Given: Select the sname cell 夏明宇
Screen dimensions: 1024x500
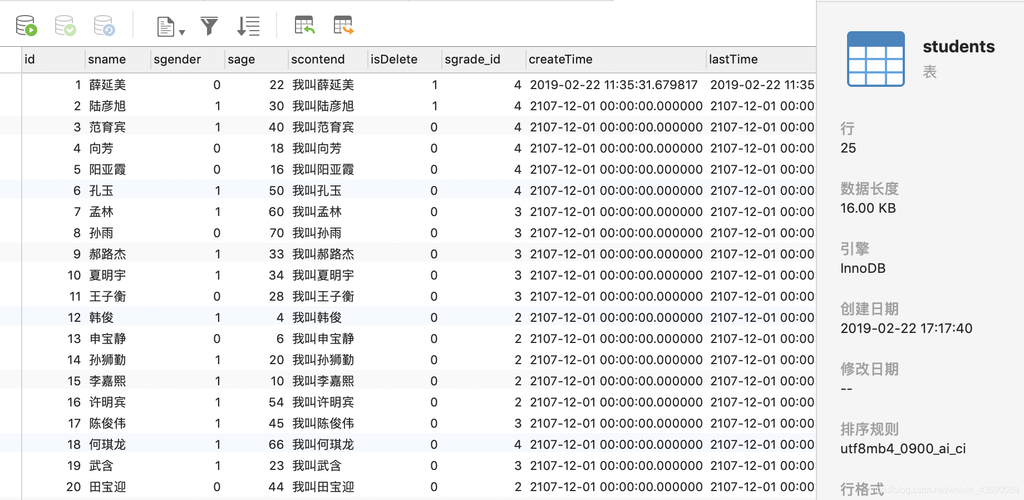Looking at the screenshot, I should [x=108, y=275].
